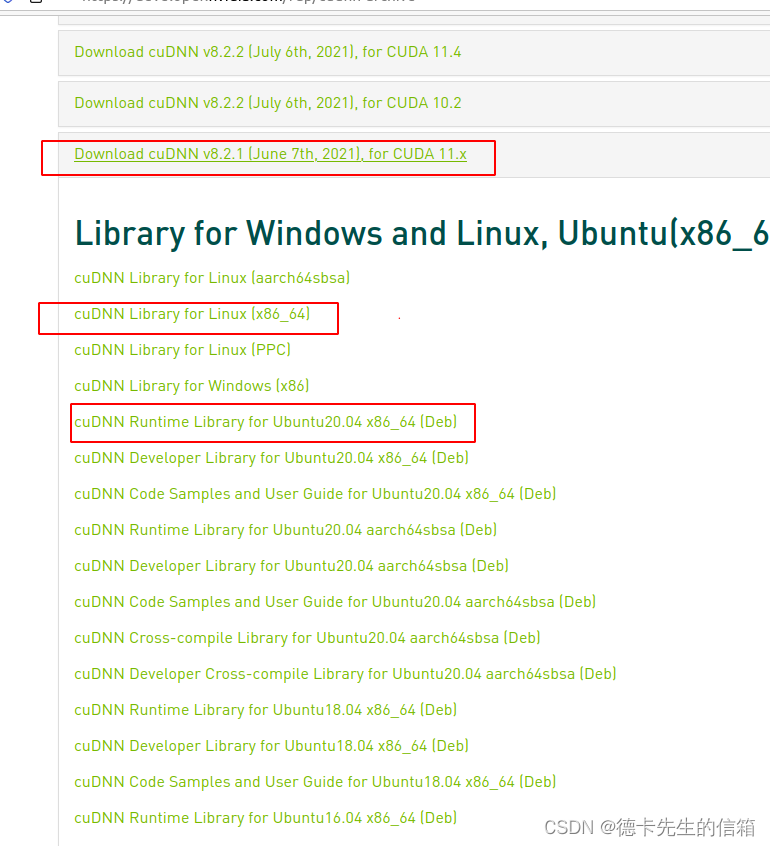770x846 pixels.
Task: Get Code Samples and User Guide Ubuntu18.04 x86_64
Action: (x=315, y=782)
